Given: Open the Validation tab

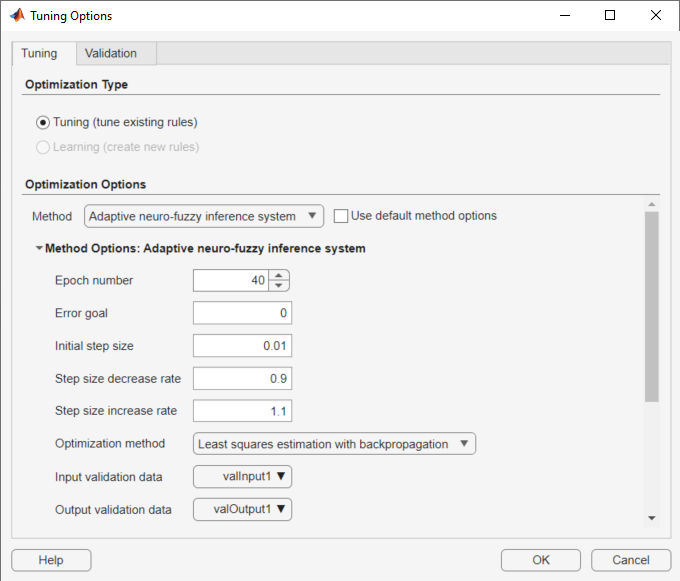Looking at the screenshot, I should tap(116, 53).
